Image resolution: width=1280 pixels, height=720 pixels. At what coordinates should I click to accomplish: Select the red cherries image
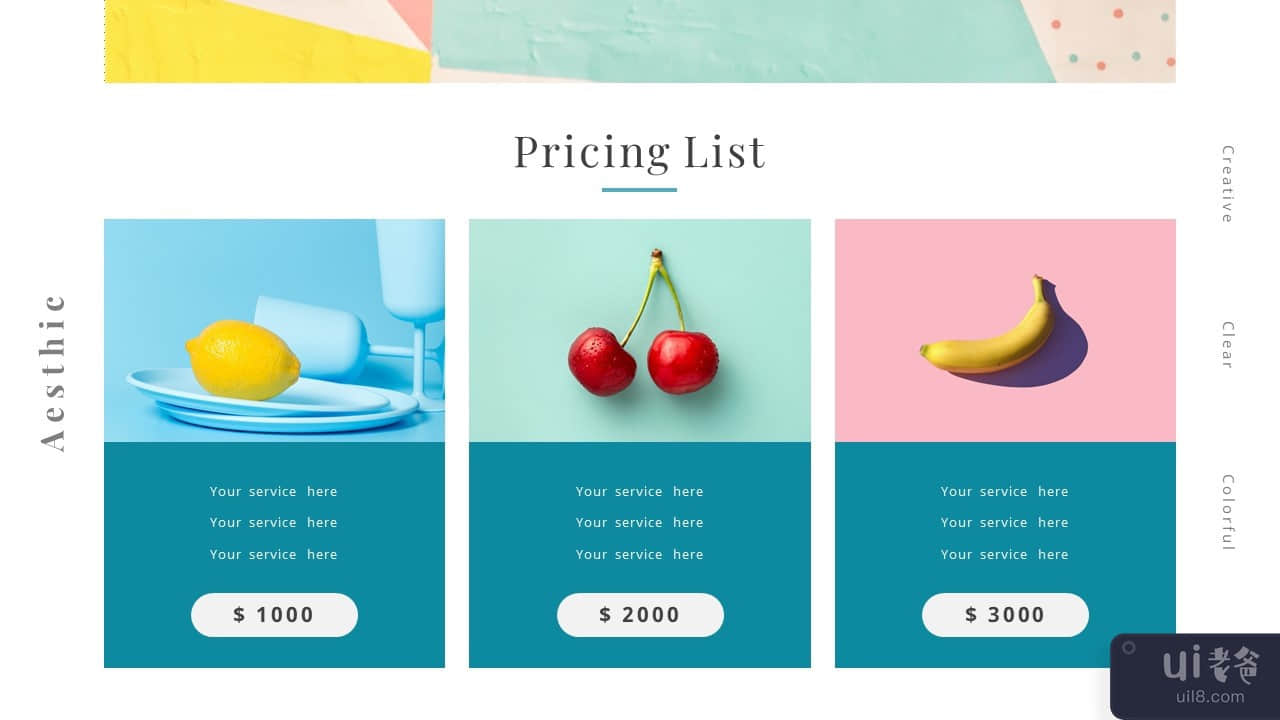coord(640,330)
